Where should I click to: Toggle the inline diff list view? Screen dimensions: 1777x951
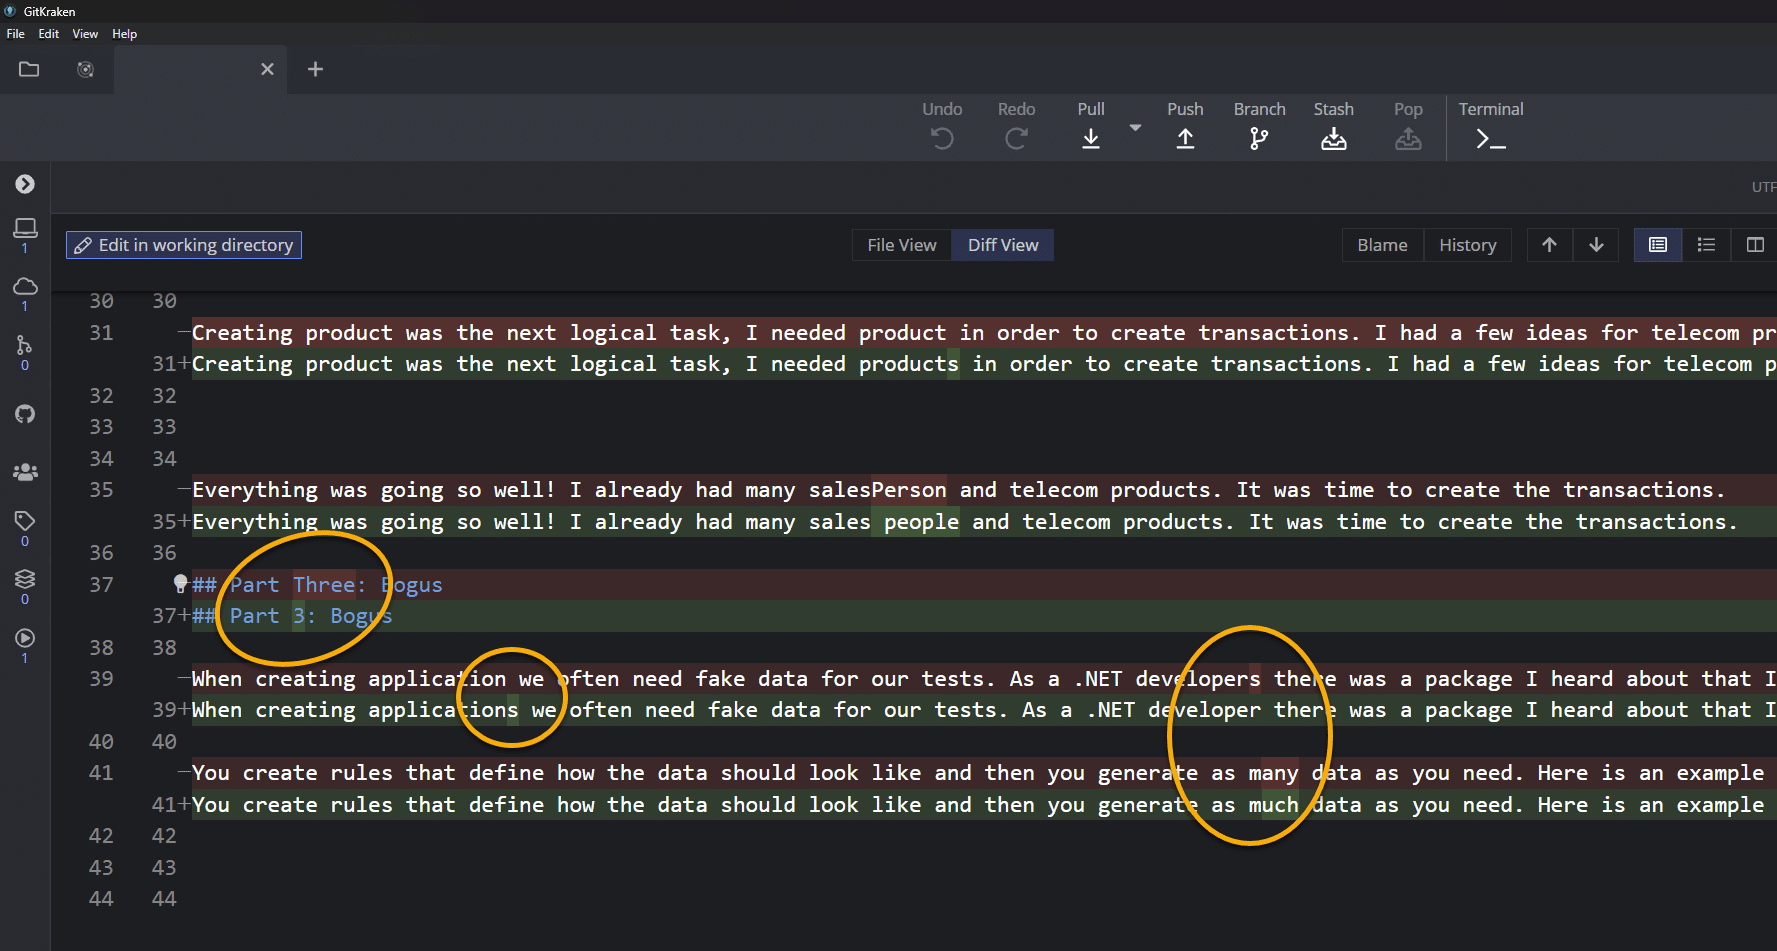pyautogui.click(x=1706, y=245)
